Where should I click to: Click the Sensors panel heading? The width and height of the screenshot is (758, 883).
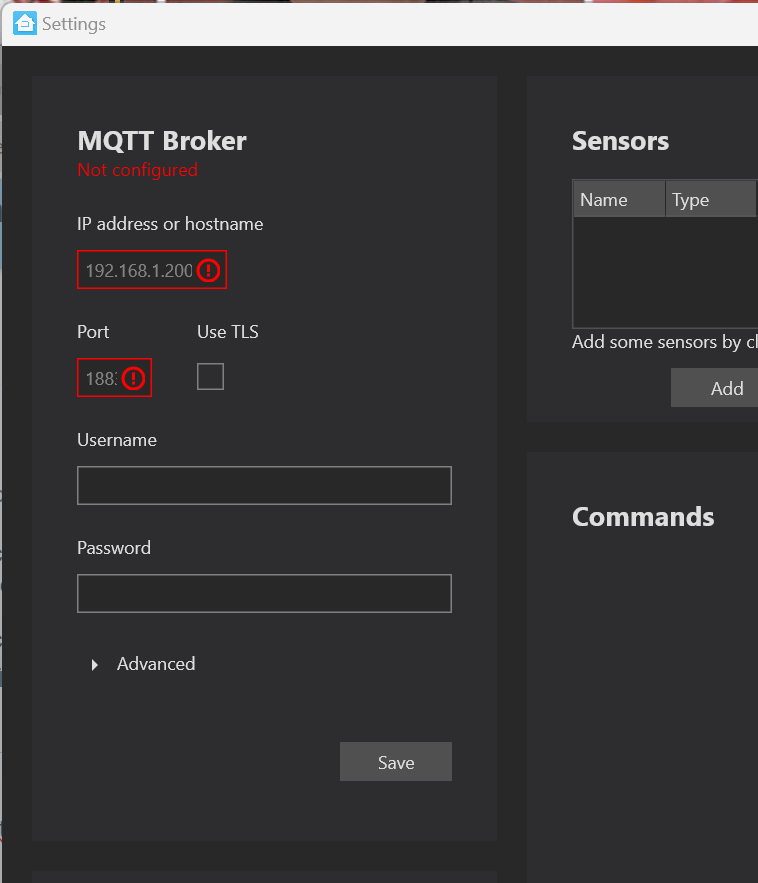click(x=620, y=141)
